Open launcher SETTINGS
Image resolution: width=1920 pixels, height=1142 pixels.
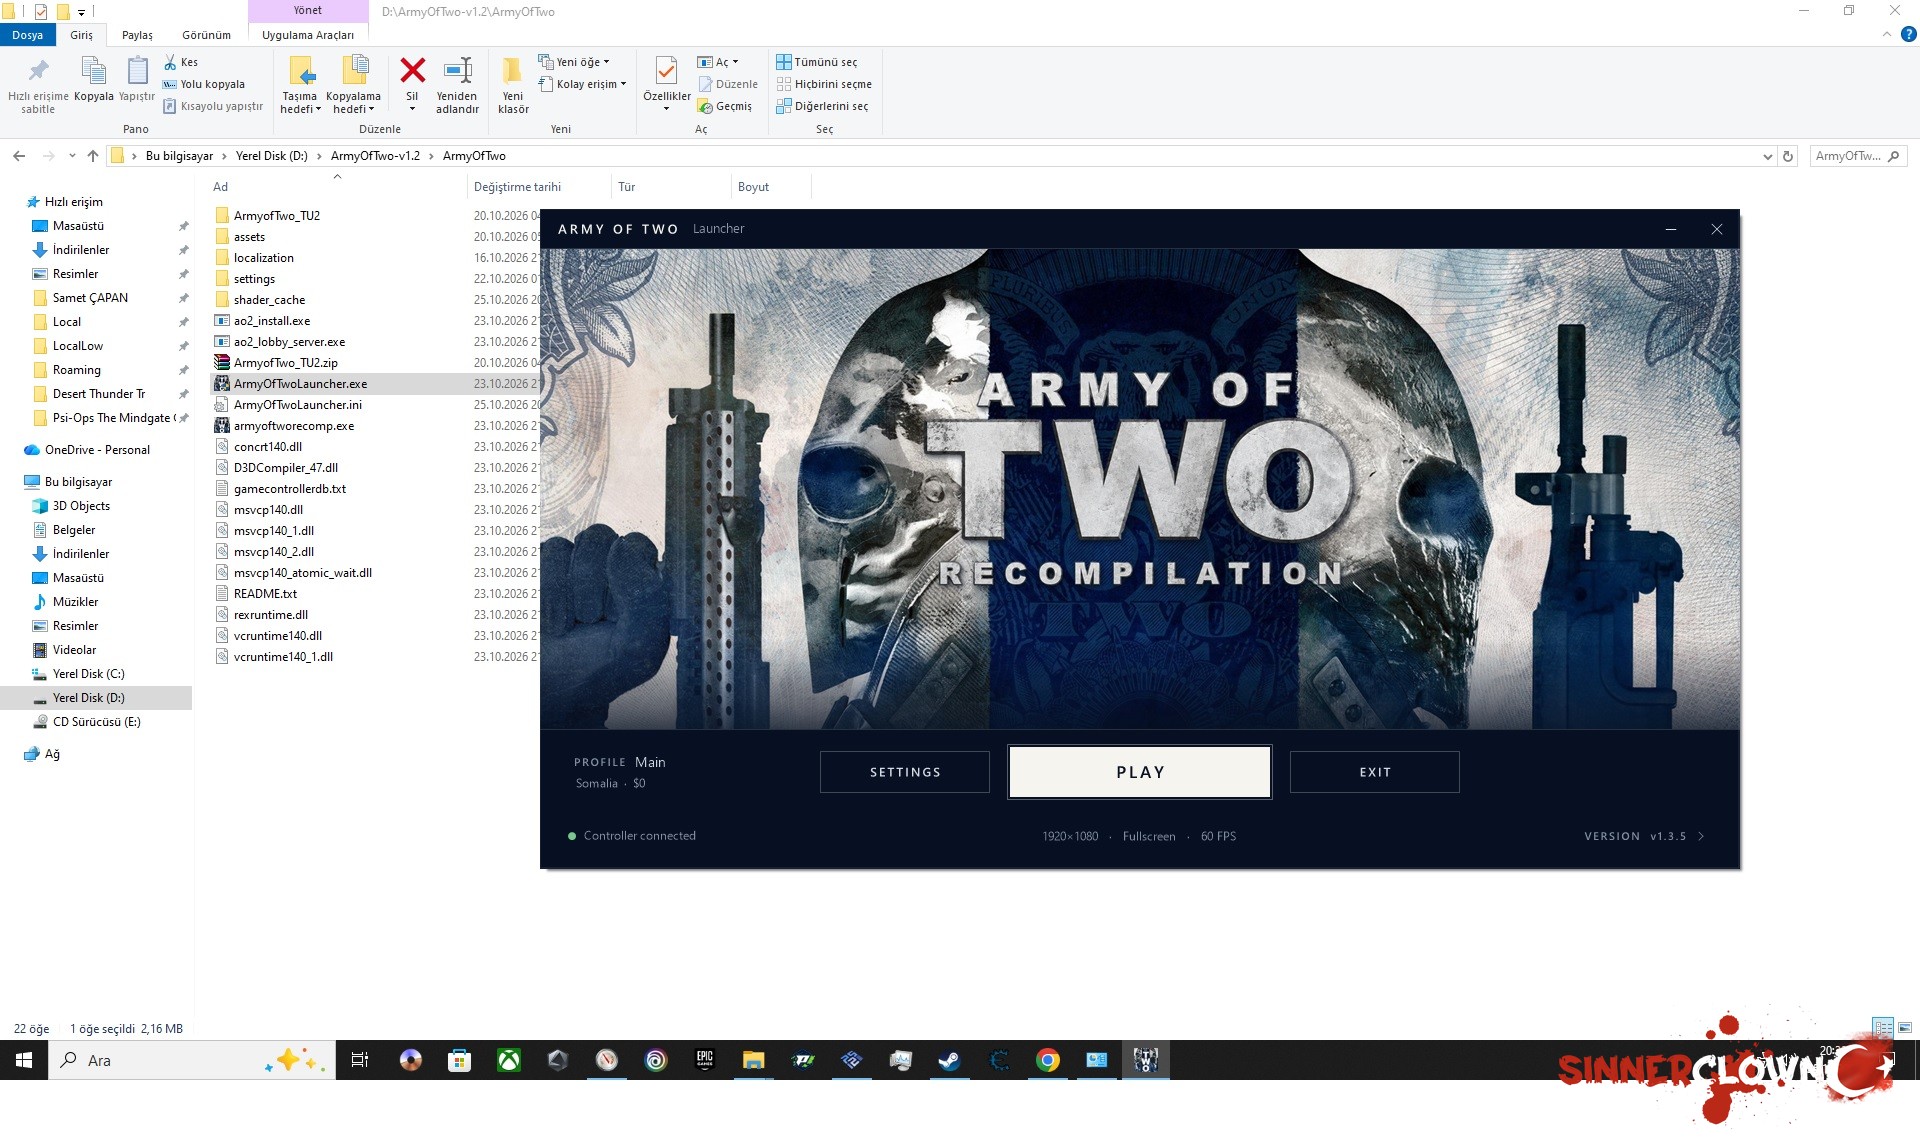[905, 772]
